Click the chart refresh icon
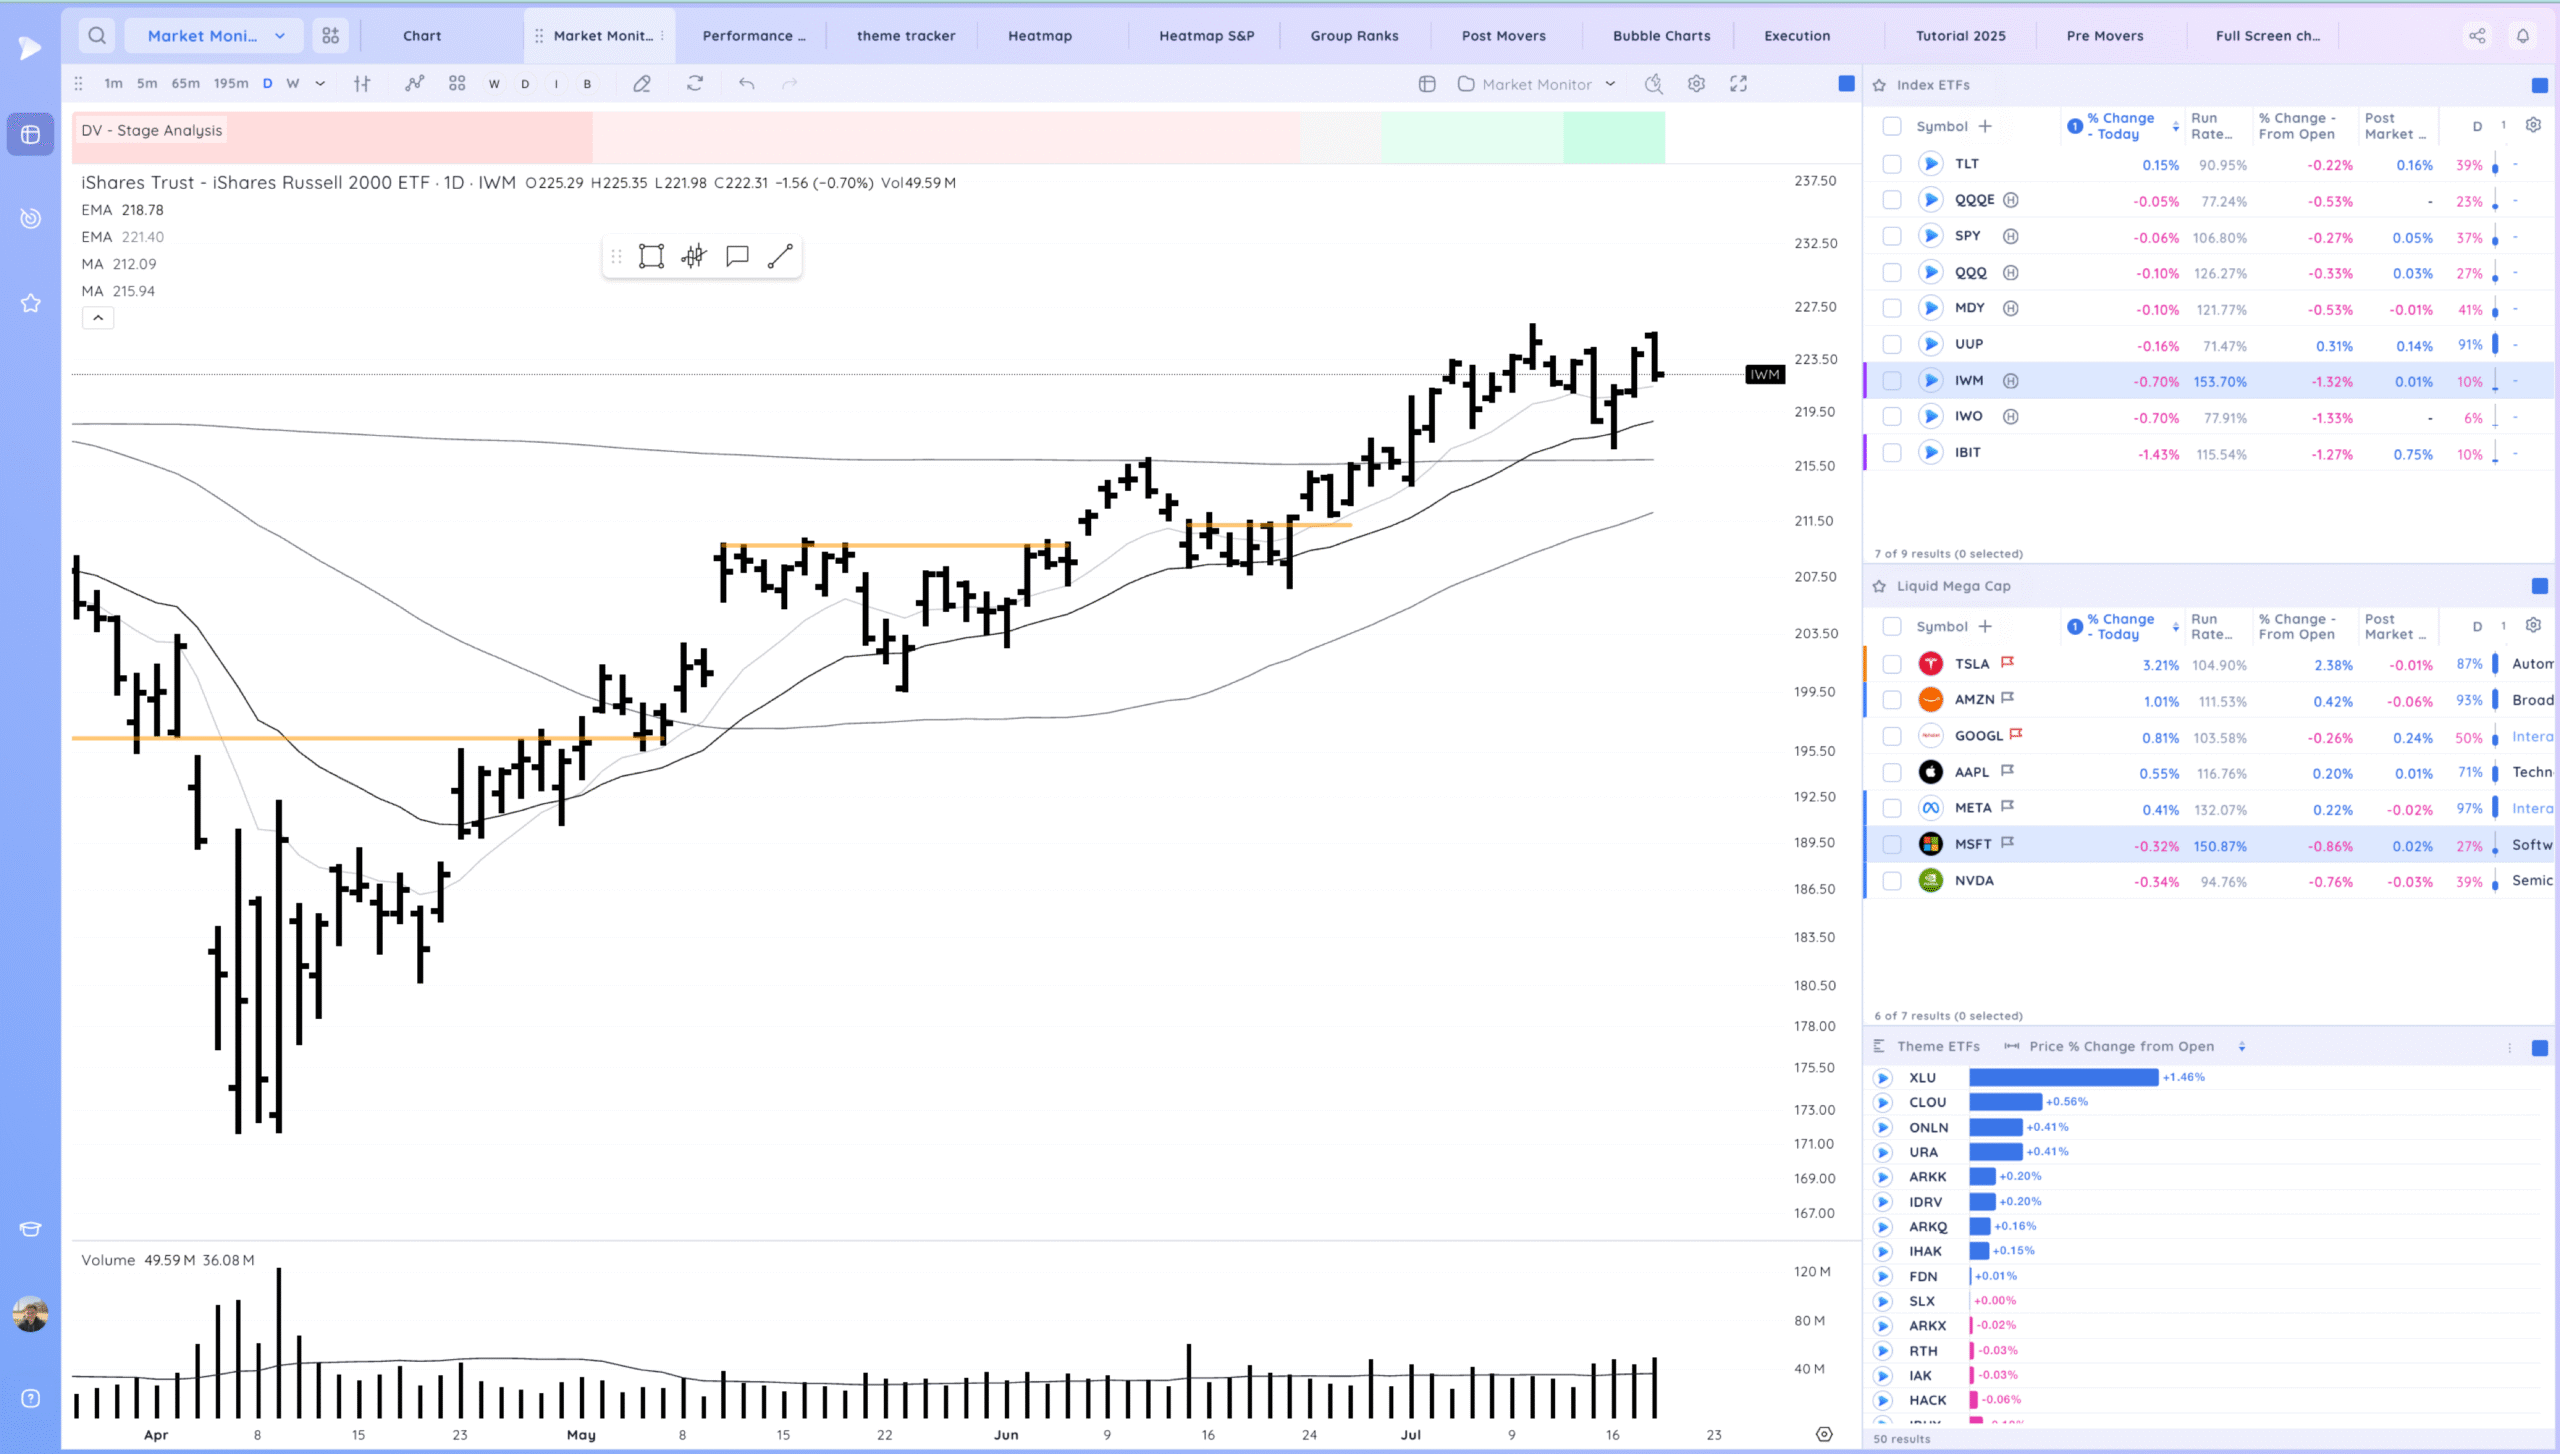 695,84
